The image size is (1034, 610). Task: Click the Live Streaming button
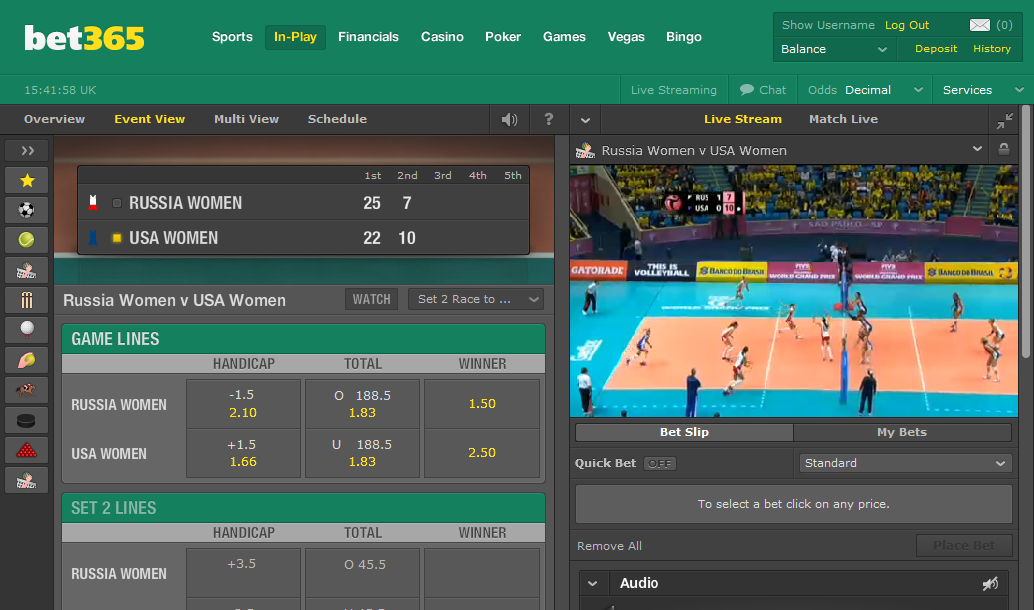673,90
